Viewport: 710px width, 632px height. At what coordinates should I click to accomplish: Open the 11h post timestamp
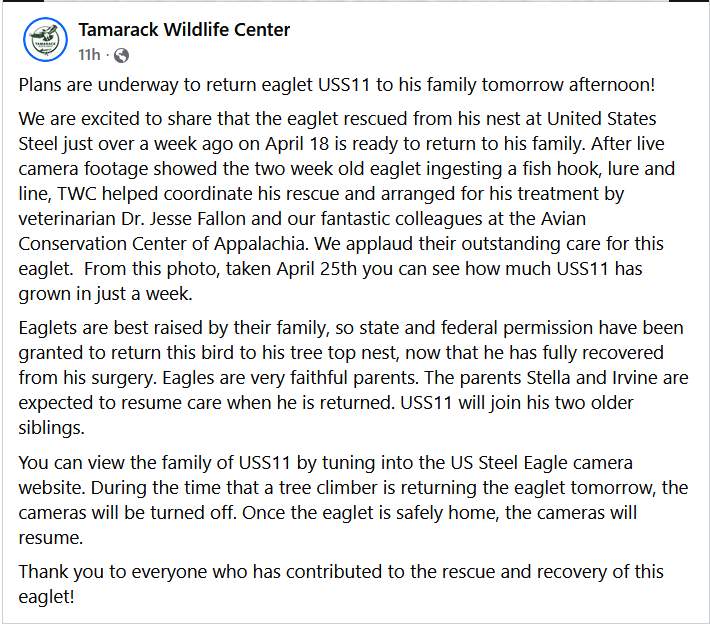(89, 55)
